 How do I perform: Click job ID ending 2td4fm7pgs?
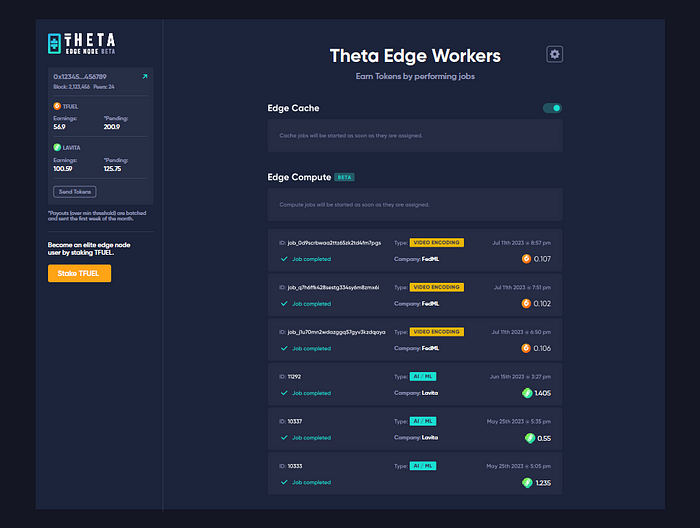pos(334,243)
